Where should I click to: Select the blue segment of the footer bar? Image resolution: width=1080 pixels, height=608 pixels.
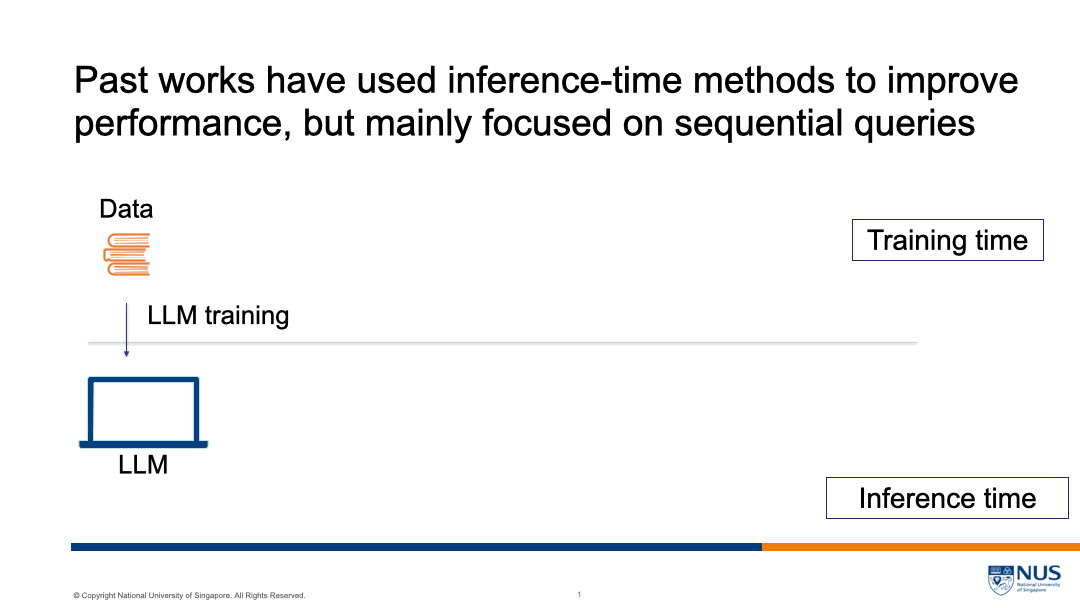416,547
